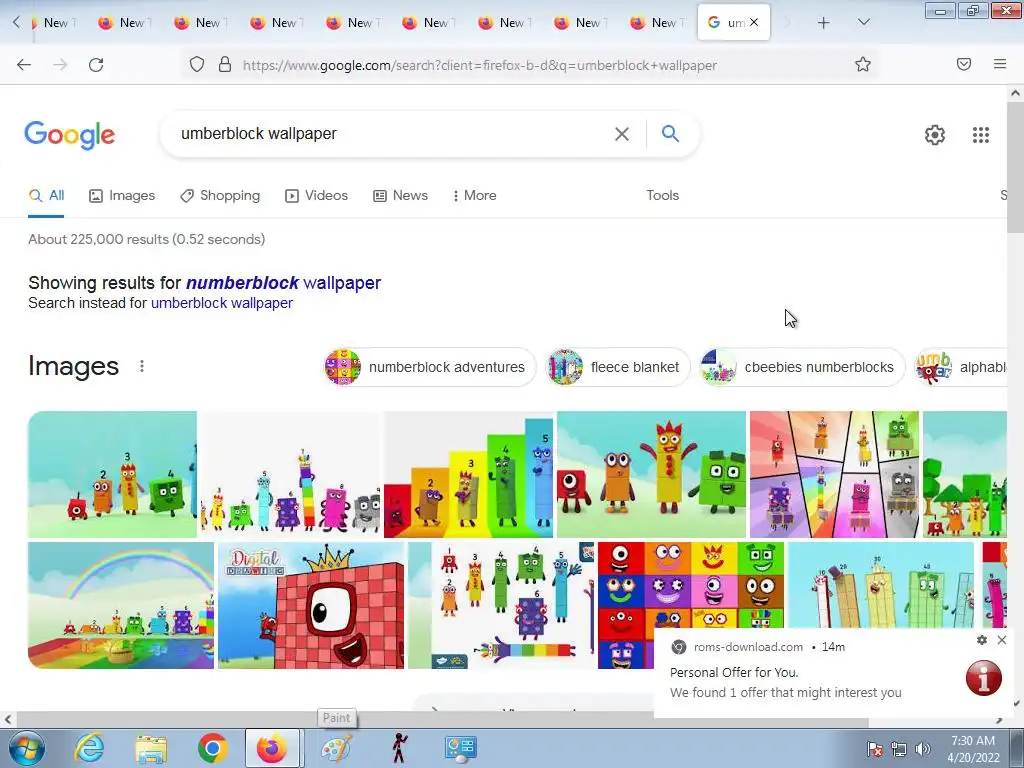Launch Google Chrome from the taskbar
The width and height of the screenshot is (1024, 768).
[212, 748]
